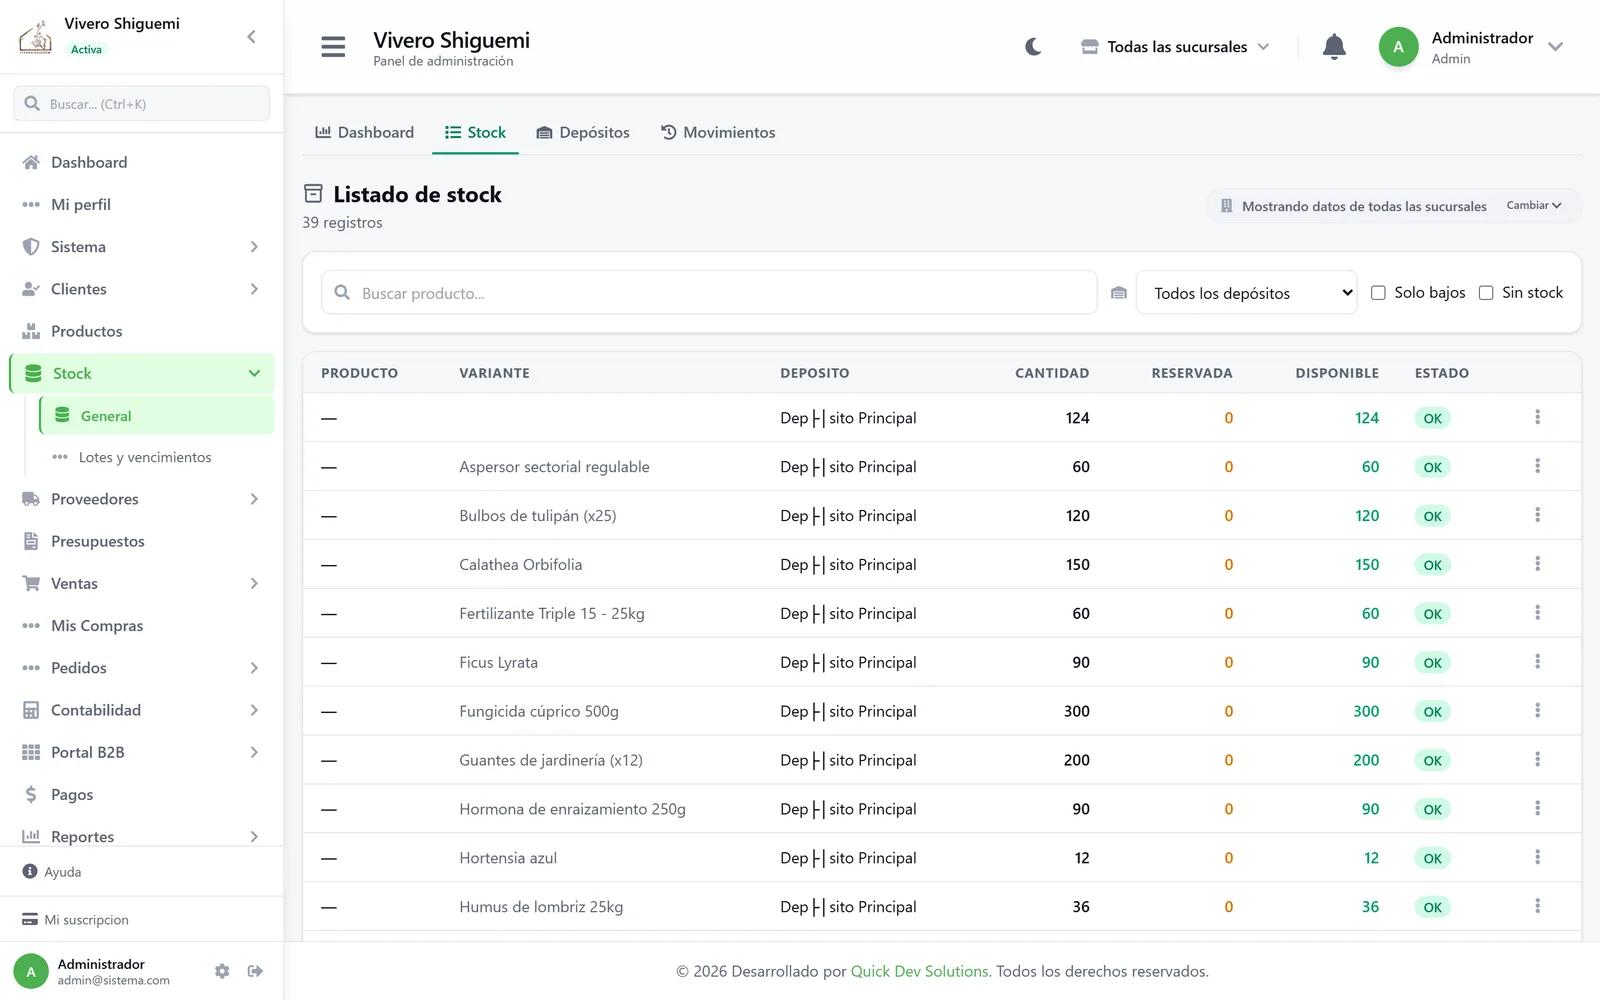
Task: Open Productos in sidebar
Action: 142,331
